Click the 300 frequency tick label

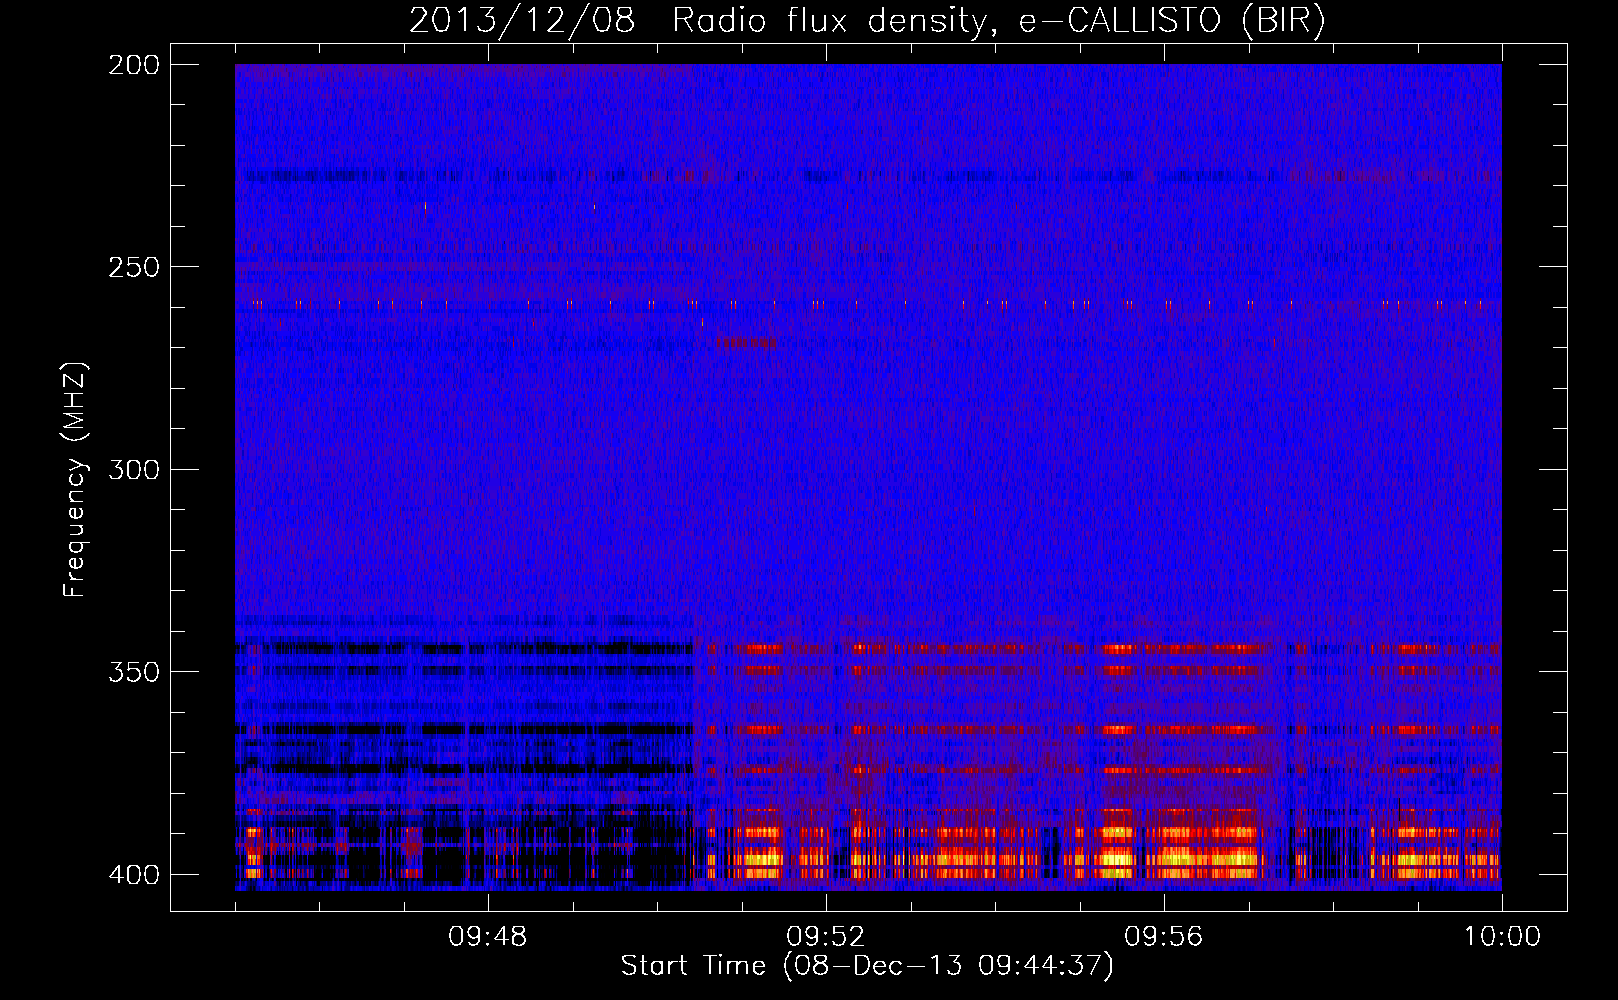pos(133,469)
